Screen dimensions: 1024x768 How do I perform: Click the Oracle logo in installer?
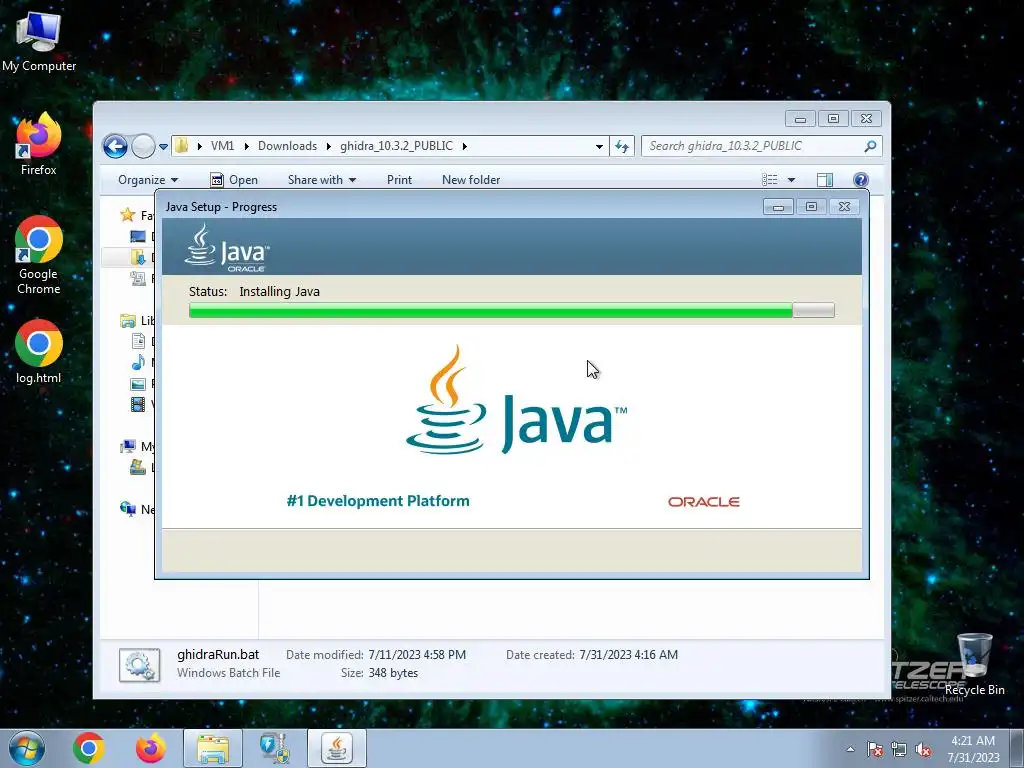click(x=703, y=502)
